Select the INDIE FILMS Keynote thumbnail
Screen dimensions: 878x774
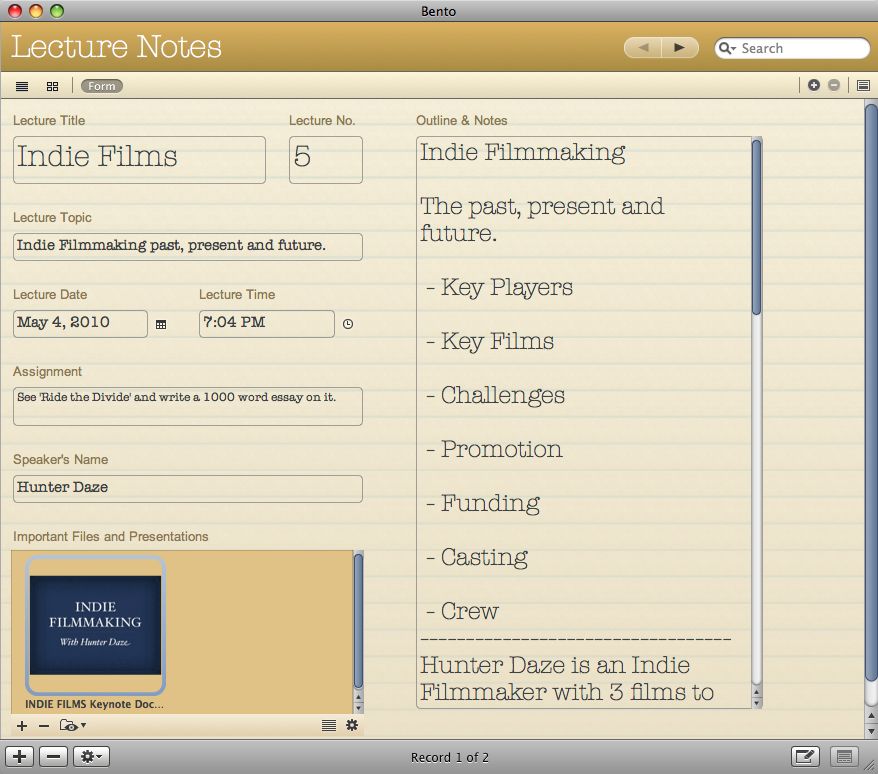95,625
